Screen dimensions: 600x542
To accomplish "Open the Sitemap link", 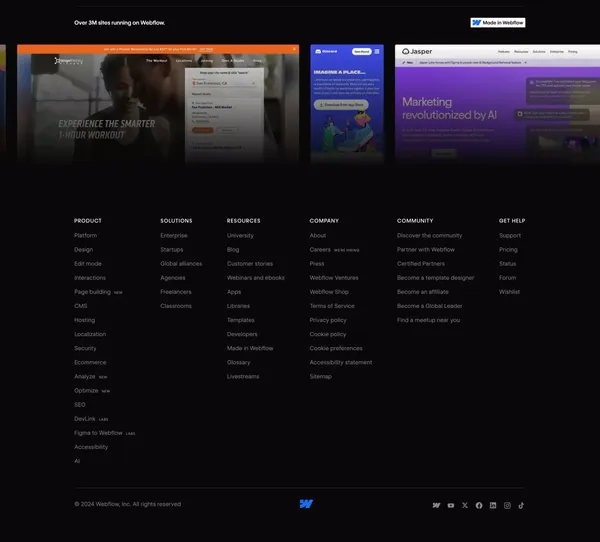I will (320, 377).
